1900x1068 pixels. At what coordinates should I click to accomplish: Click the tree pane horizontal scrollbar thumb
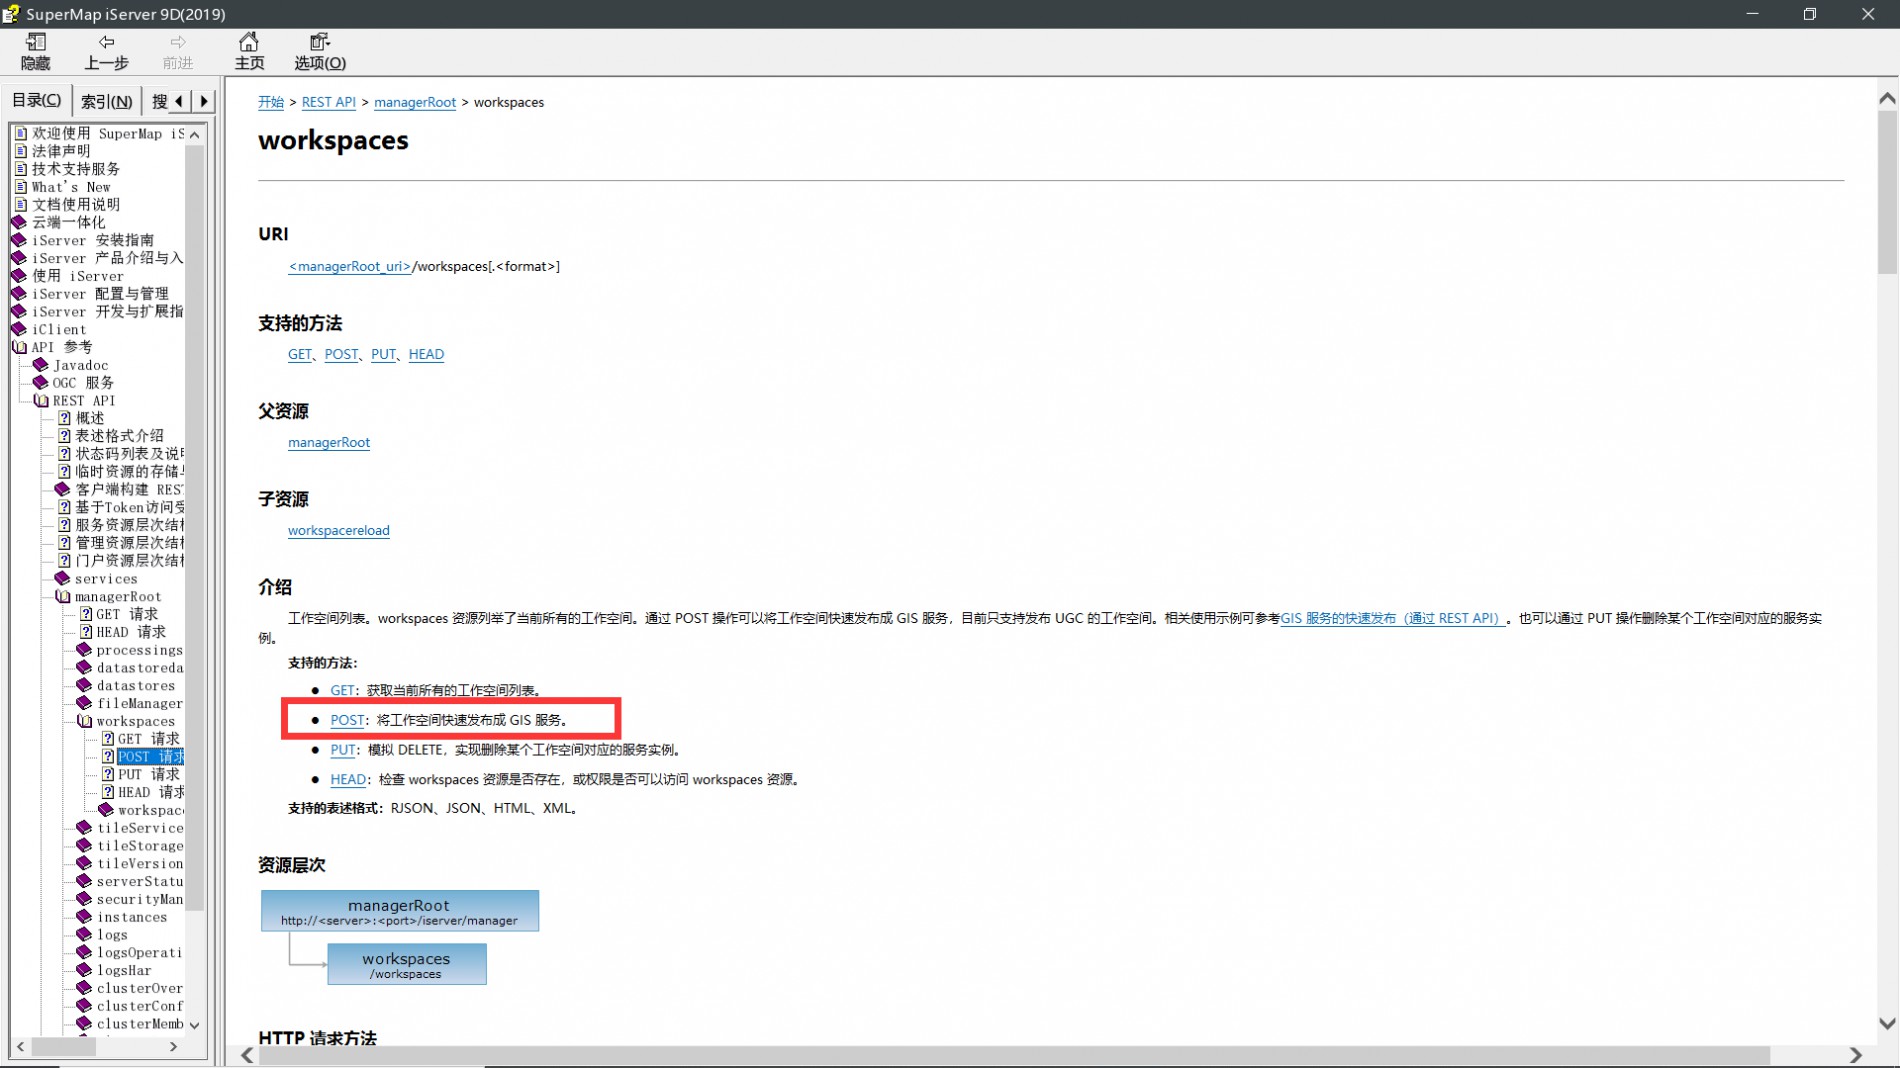(63, 1047)
